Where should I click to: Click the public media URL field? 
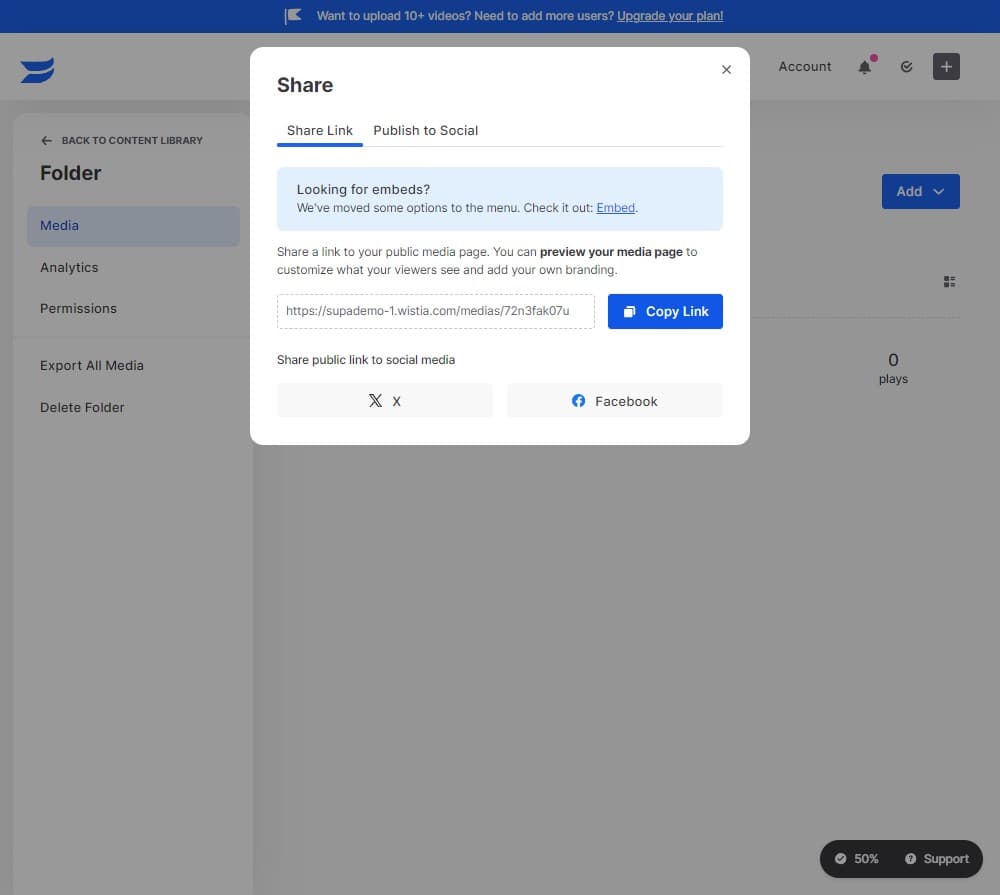pyautogui.click(x=435, y=311)
